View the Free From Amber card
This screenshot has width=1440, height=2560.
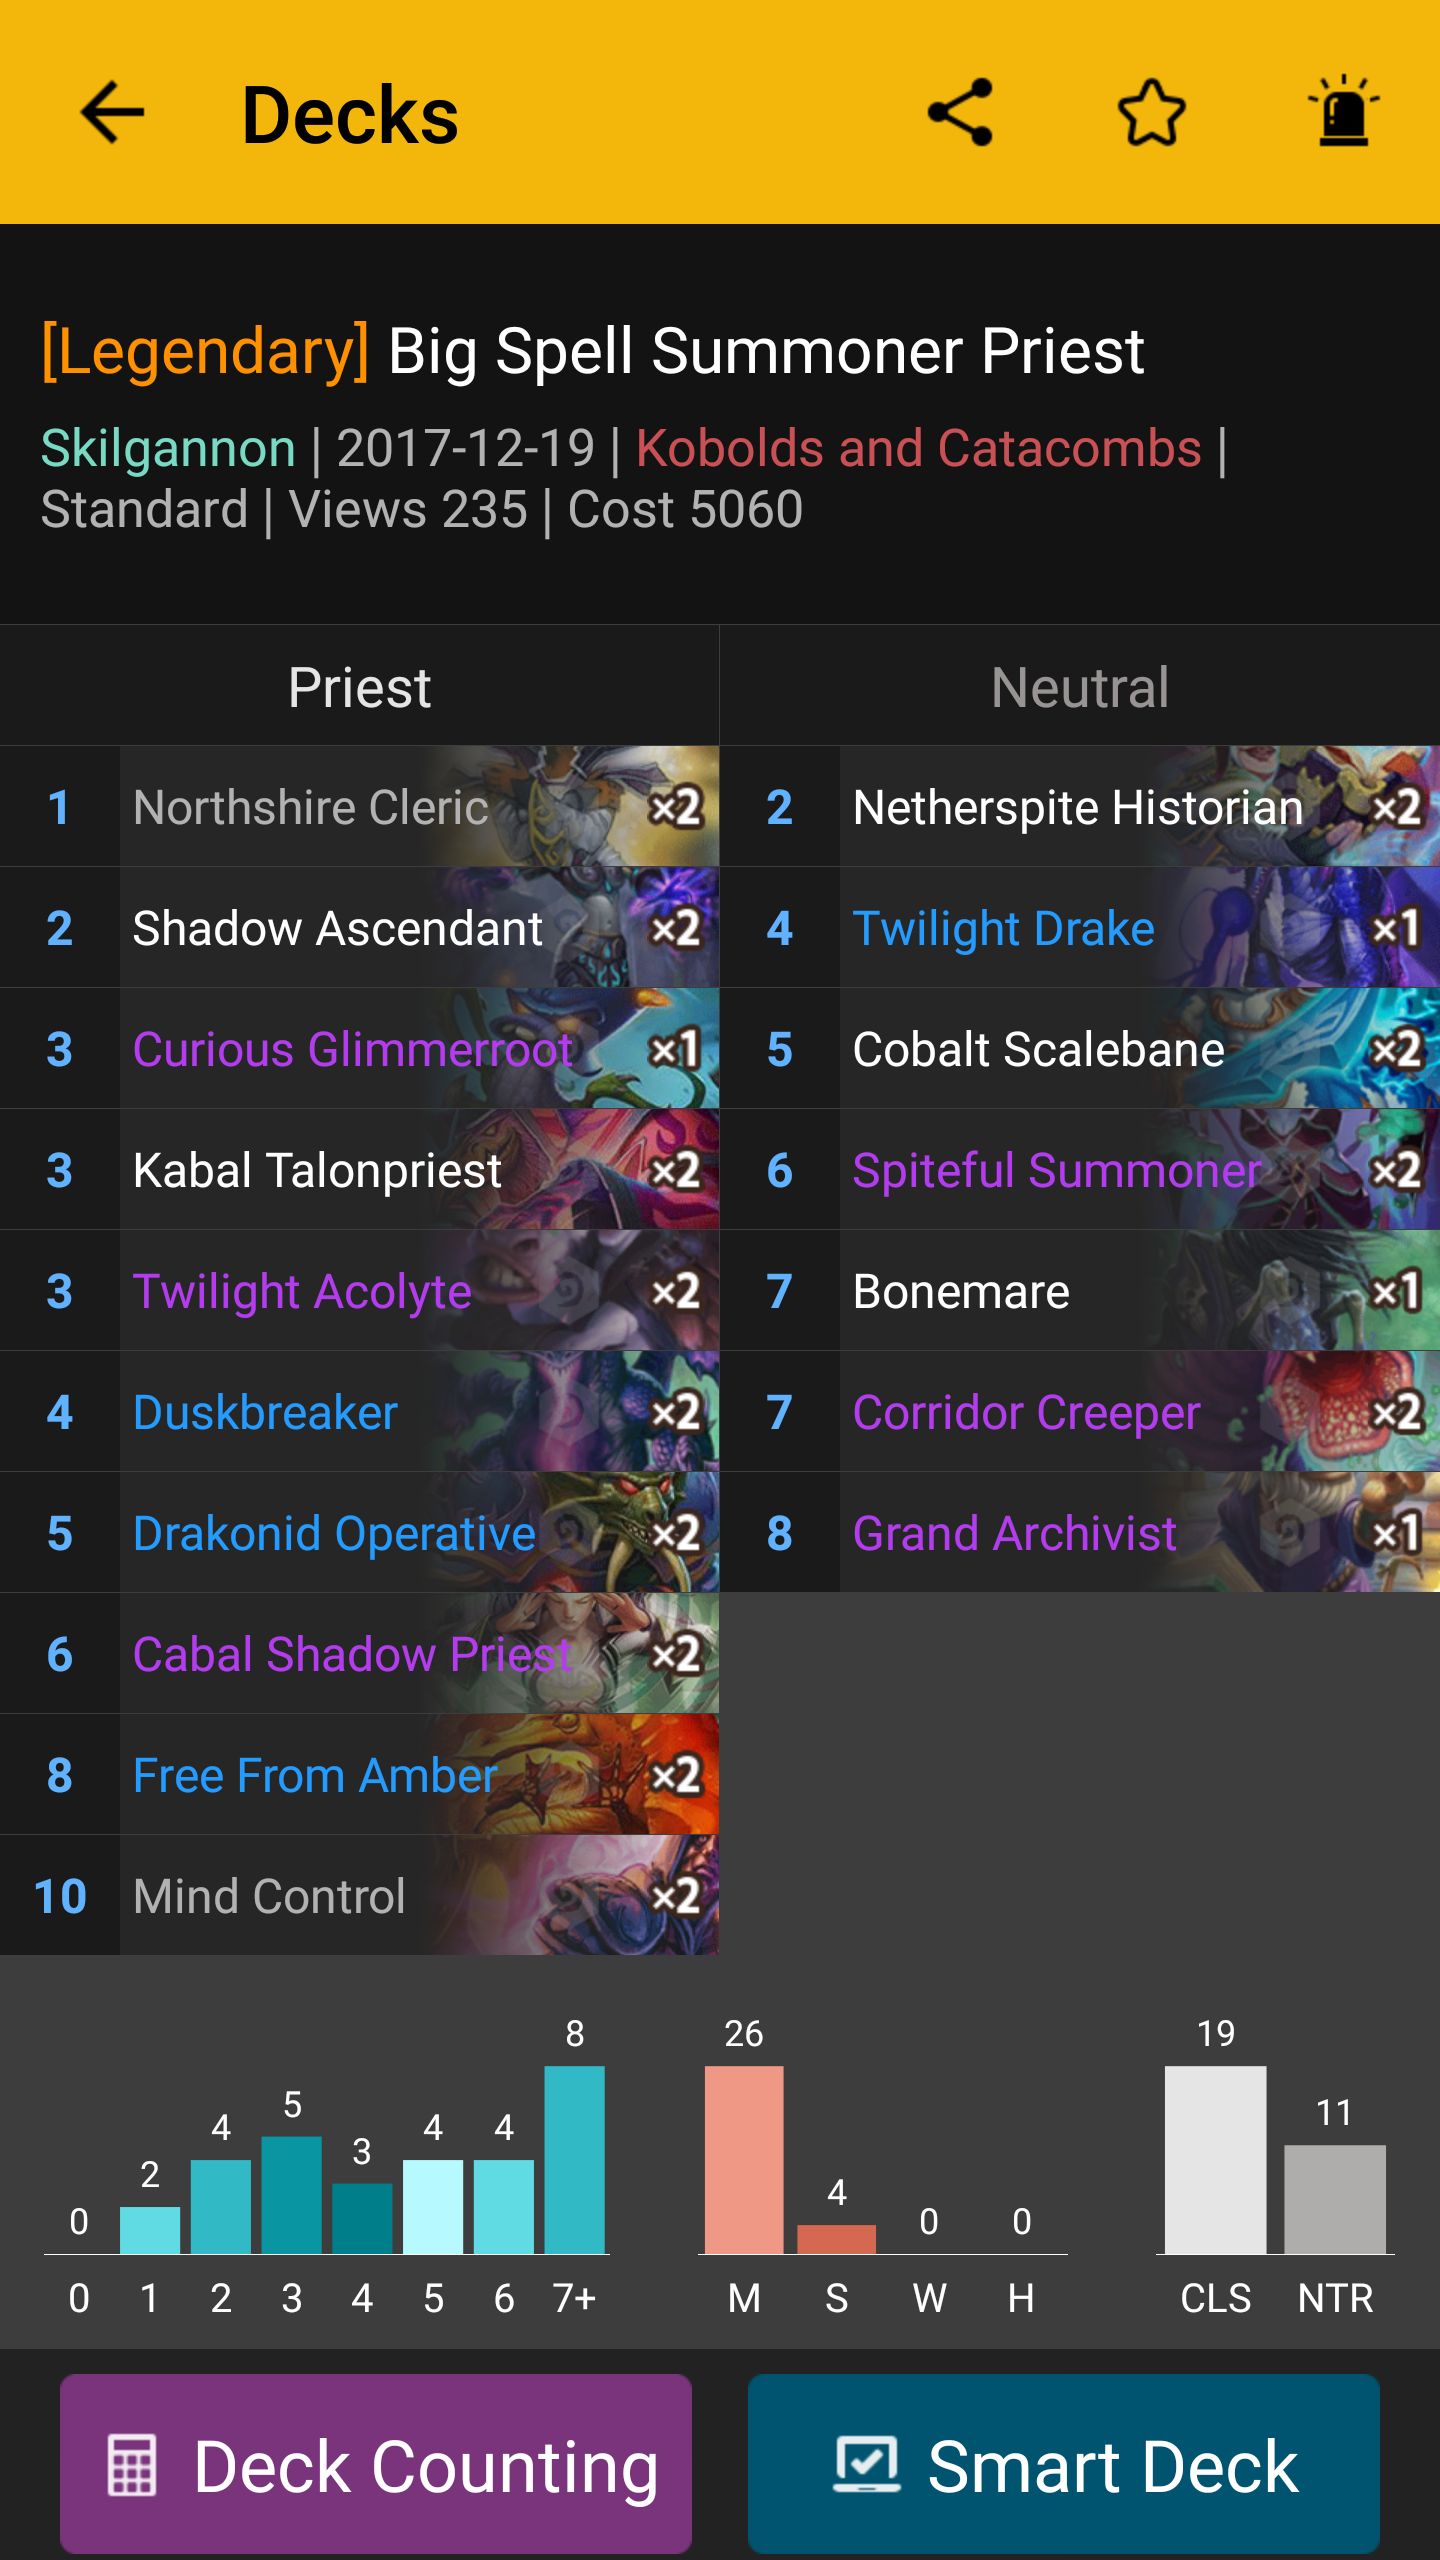pyautogui.click(x=360, y=1775)
